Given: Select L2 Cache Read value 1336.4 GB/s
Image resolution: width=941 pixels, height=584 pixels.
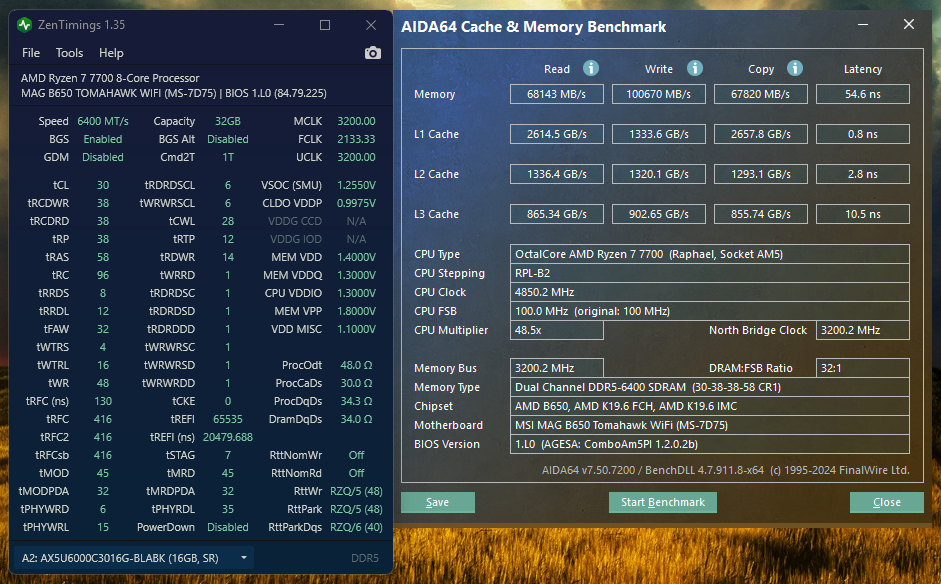Looking at the screenshot, I should coord(556,174).
